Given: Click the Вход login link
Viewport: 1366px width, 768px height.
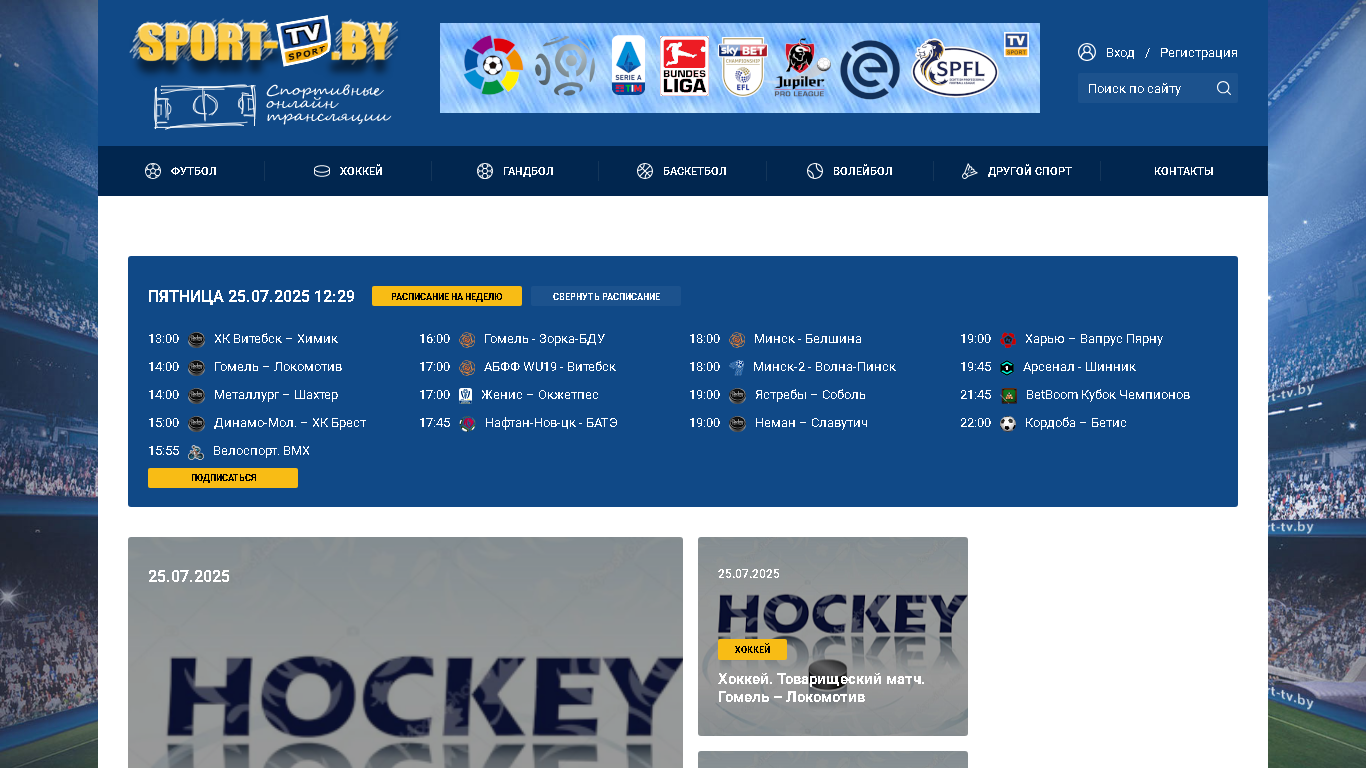Looking at the screenshot, I should [x=1120, y=52].
